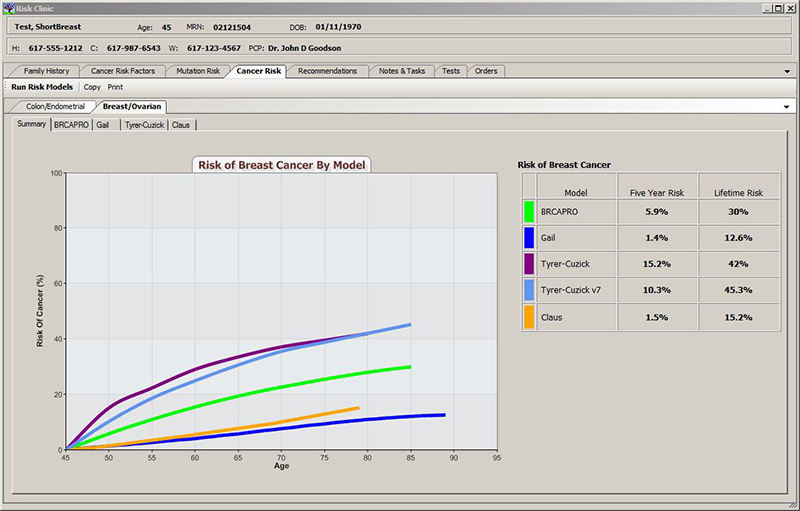800x511 pixels.
Task: Click the Age axis label on chart
Action: (281, 466)
